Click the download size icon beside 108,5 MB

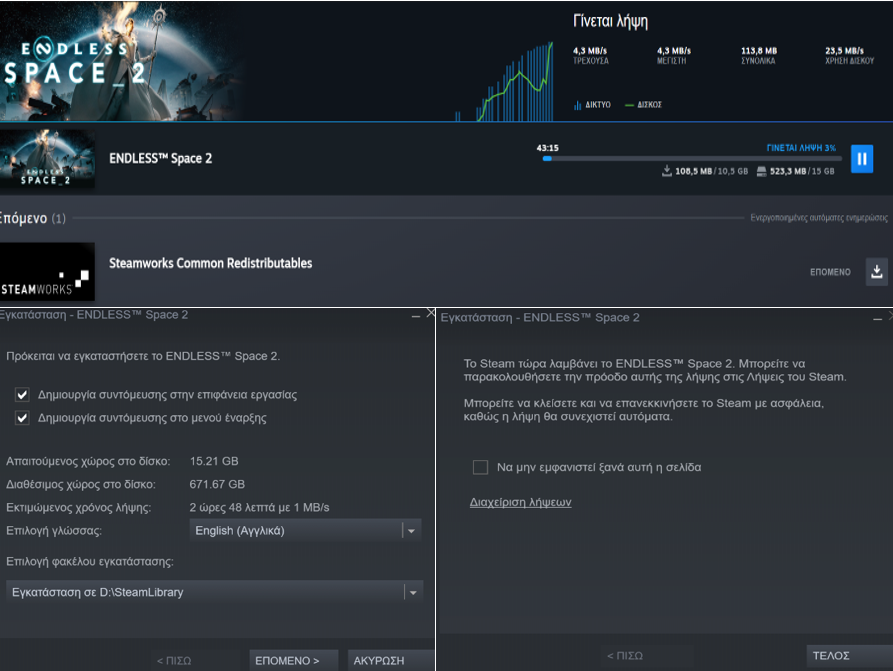pos(666,171)
